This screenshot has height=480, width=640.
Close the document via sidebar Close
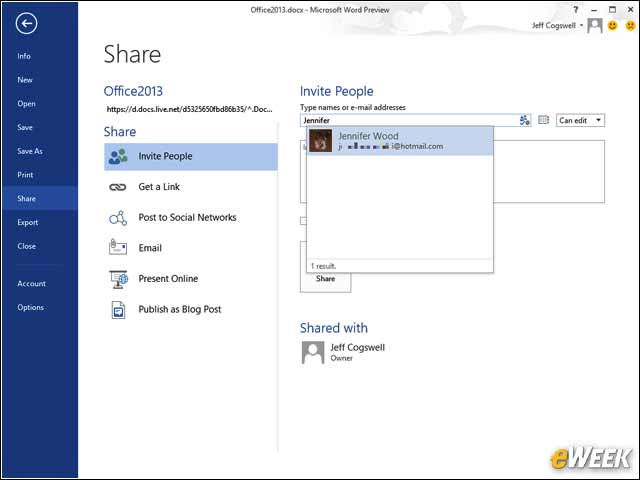coord(27,246)
